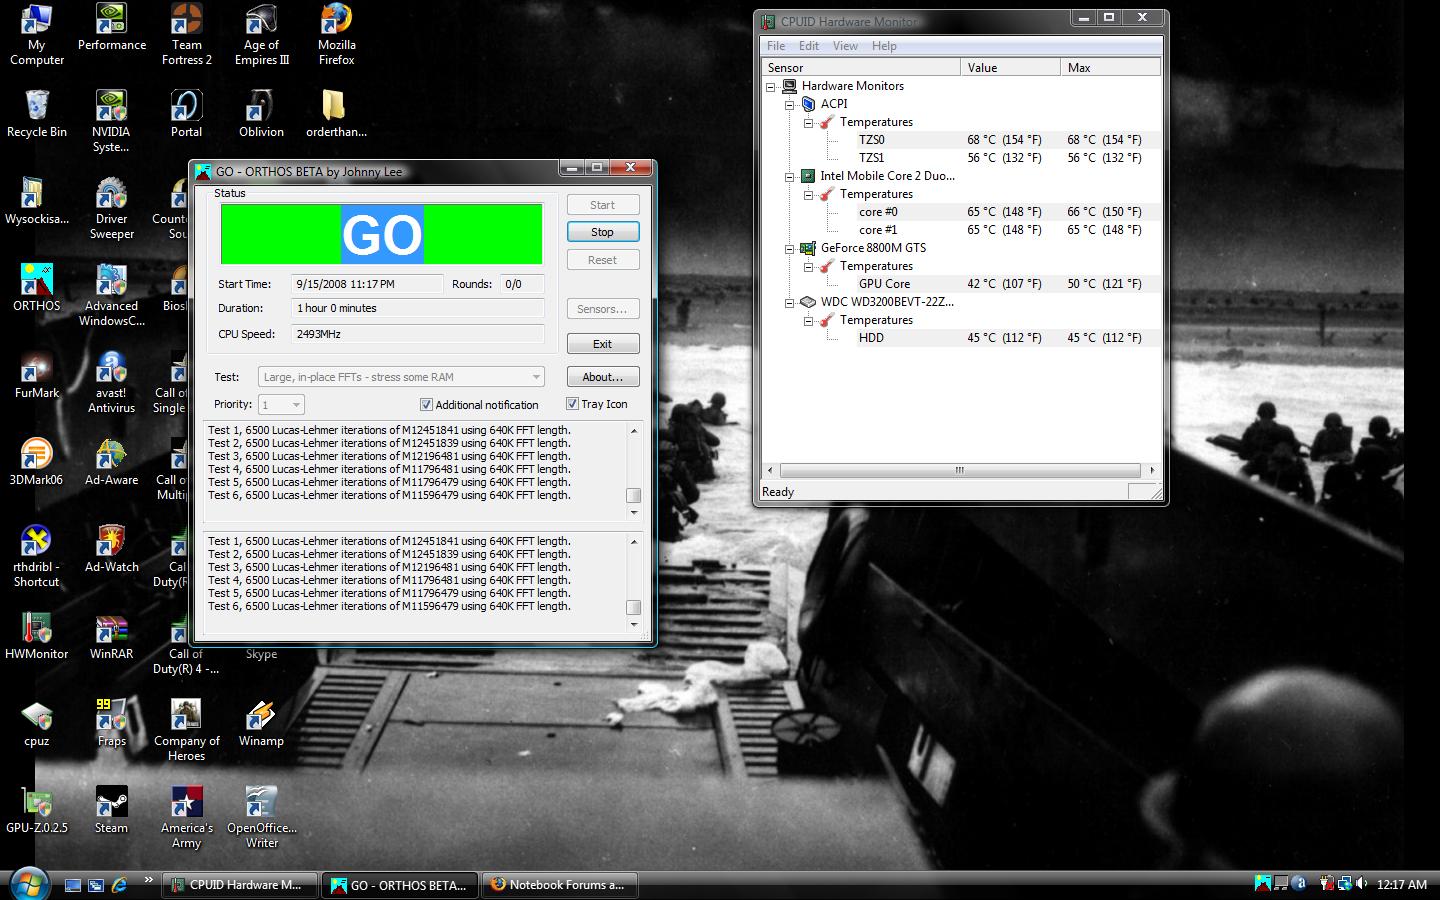This screenshot has height=900, width=1440.
Task: Open the Performance desktop shortcut
Action: 111,28
